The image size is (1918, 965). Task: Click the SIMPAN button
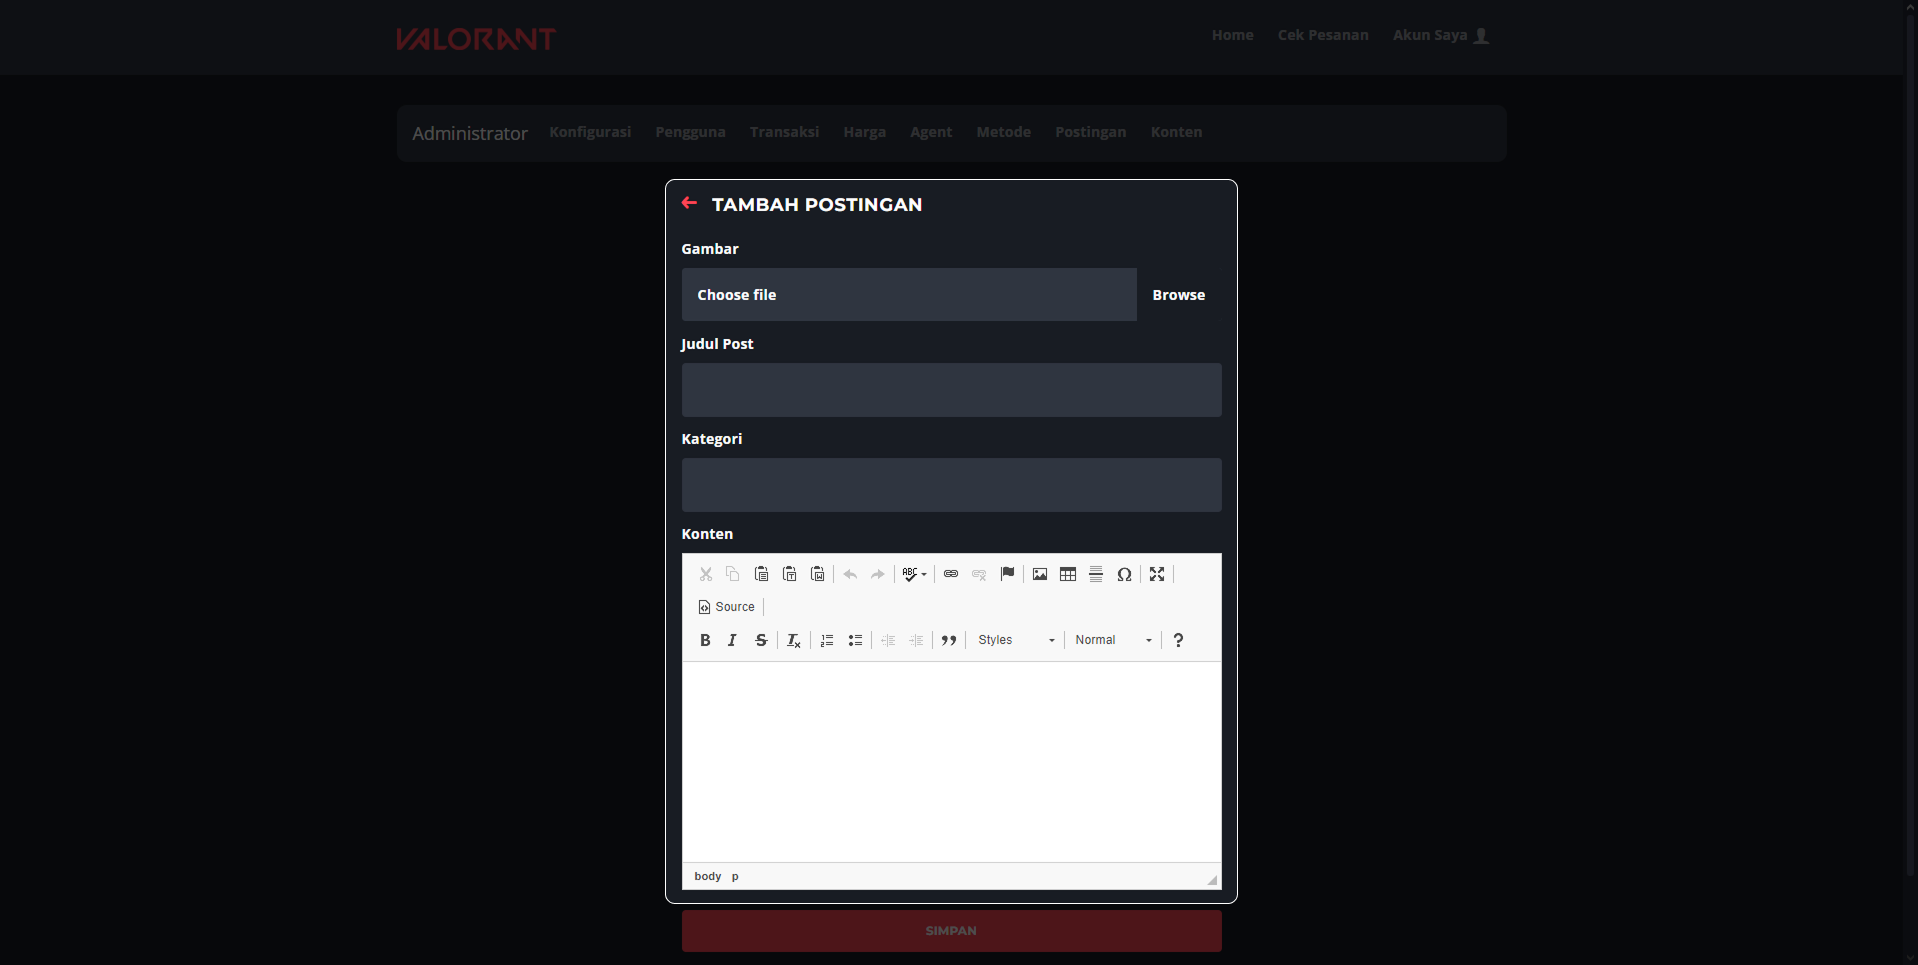951,931
